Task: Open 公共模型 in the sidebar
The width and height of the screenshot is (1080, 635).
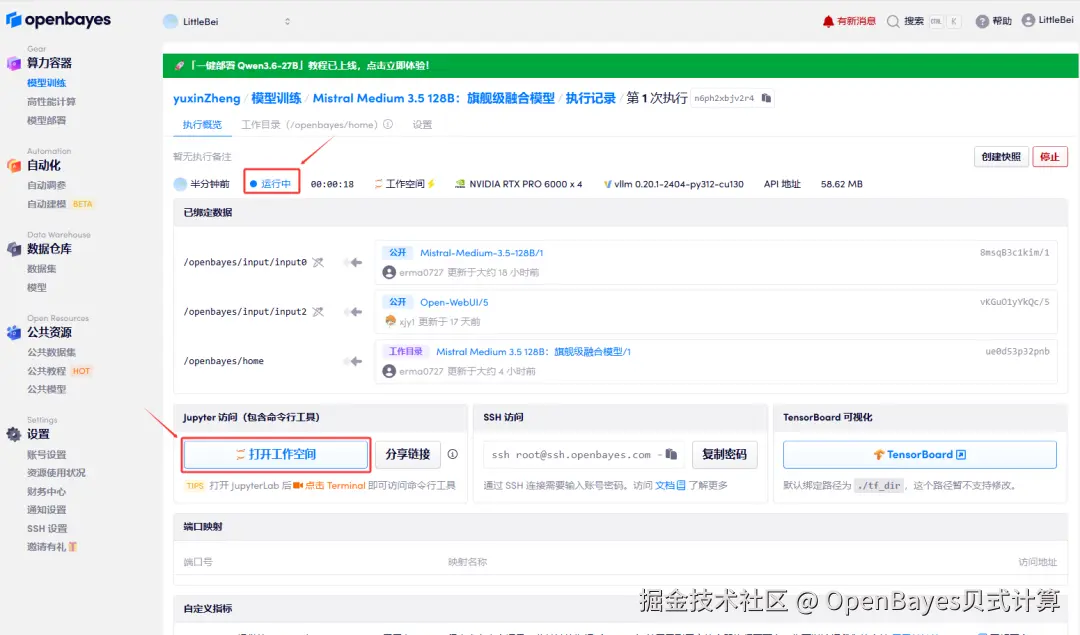Action: pos(46,390)
